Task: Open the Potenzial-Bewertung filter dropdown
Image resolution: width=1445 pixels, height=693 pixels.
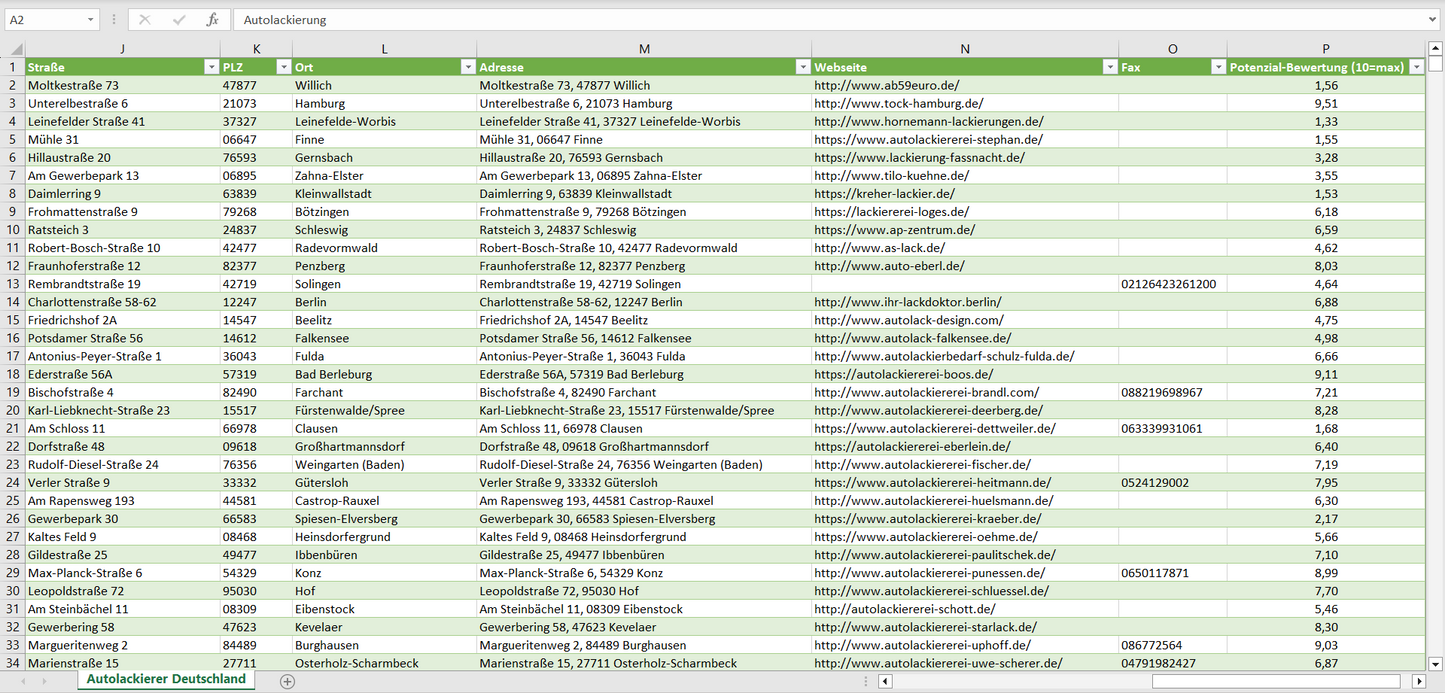Action: coord(1416,67)
